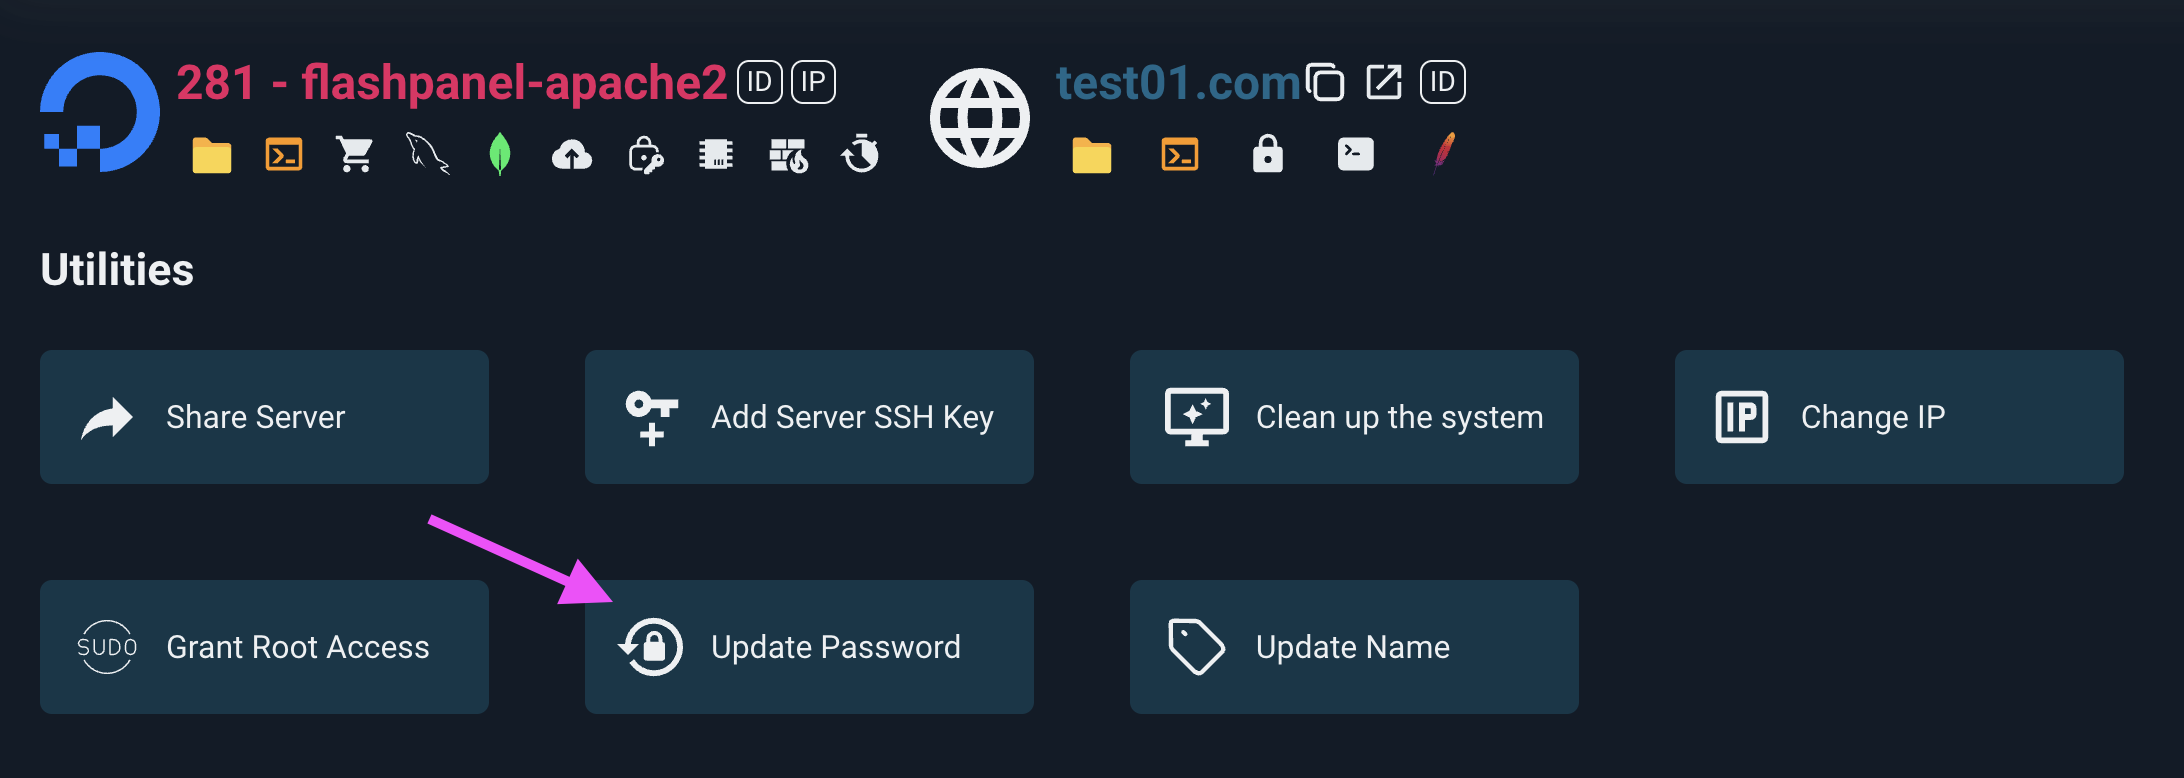Click the server terminal console icon
Viewport: 2184px width, 778px height.
pyautogui.click(x=284, y=154)
